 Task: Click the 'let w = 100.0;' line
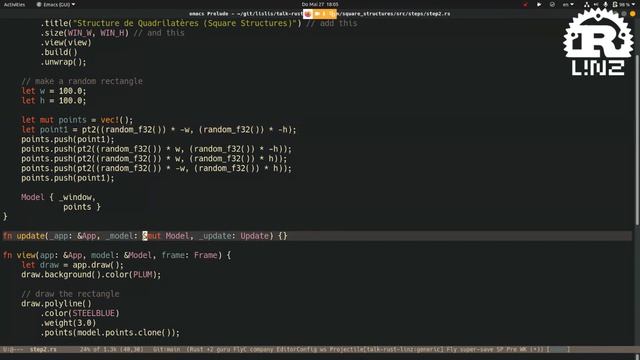click(54, 91)
